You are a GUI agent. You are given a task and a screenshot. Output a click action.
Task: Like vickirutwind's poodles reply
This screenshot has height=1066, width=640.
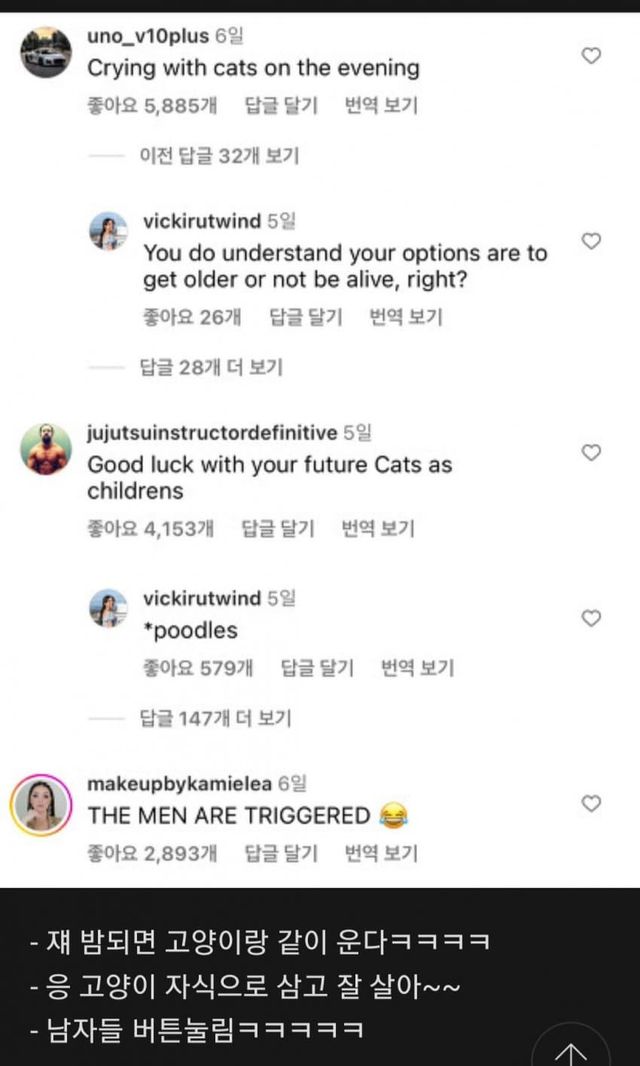591,618
